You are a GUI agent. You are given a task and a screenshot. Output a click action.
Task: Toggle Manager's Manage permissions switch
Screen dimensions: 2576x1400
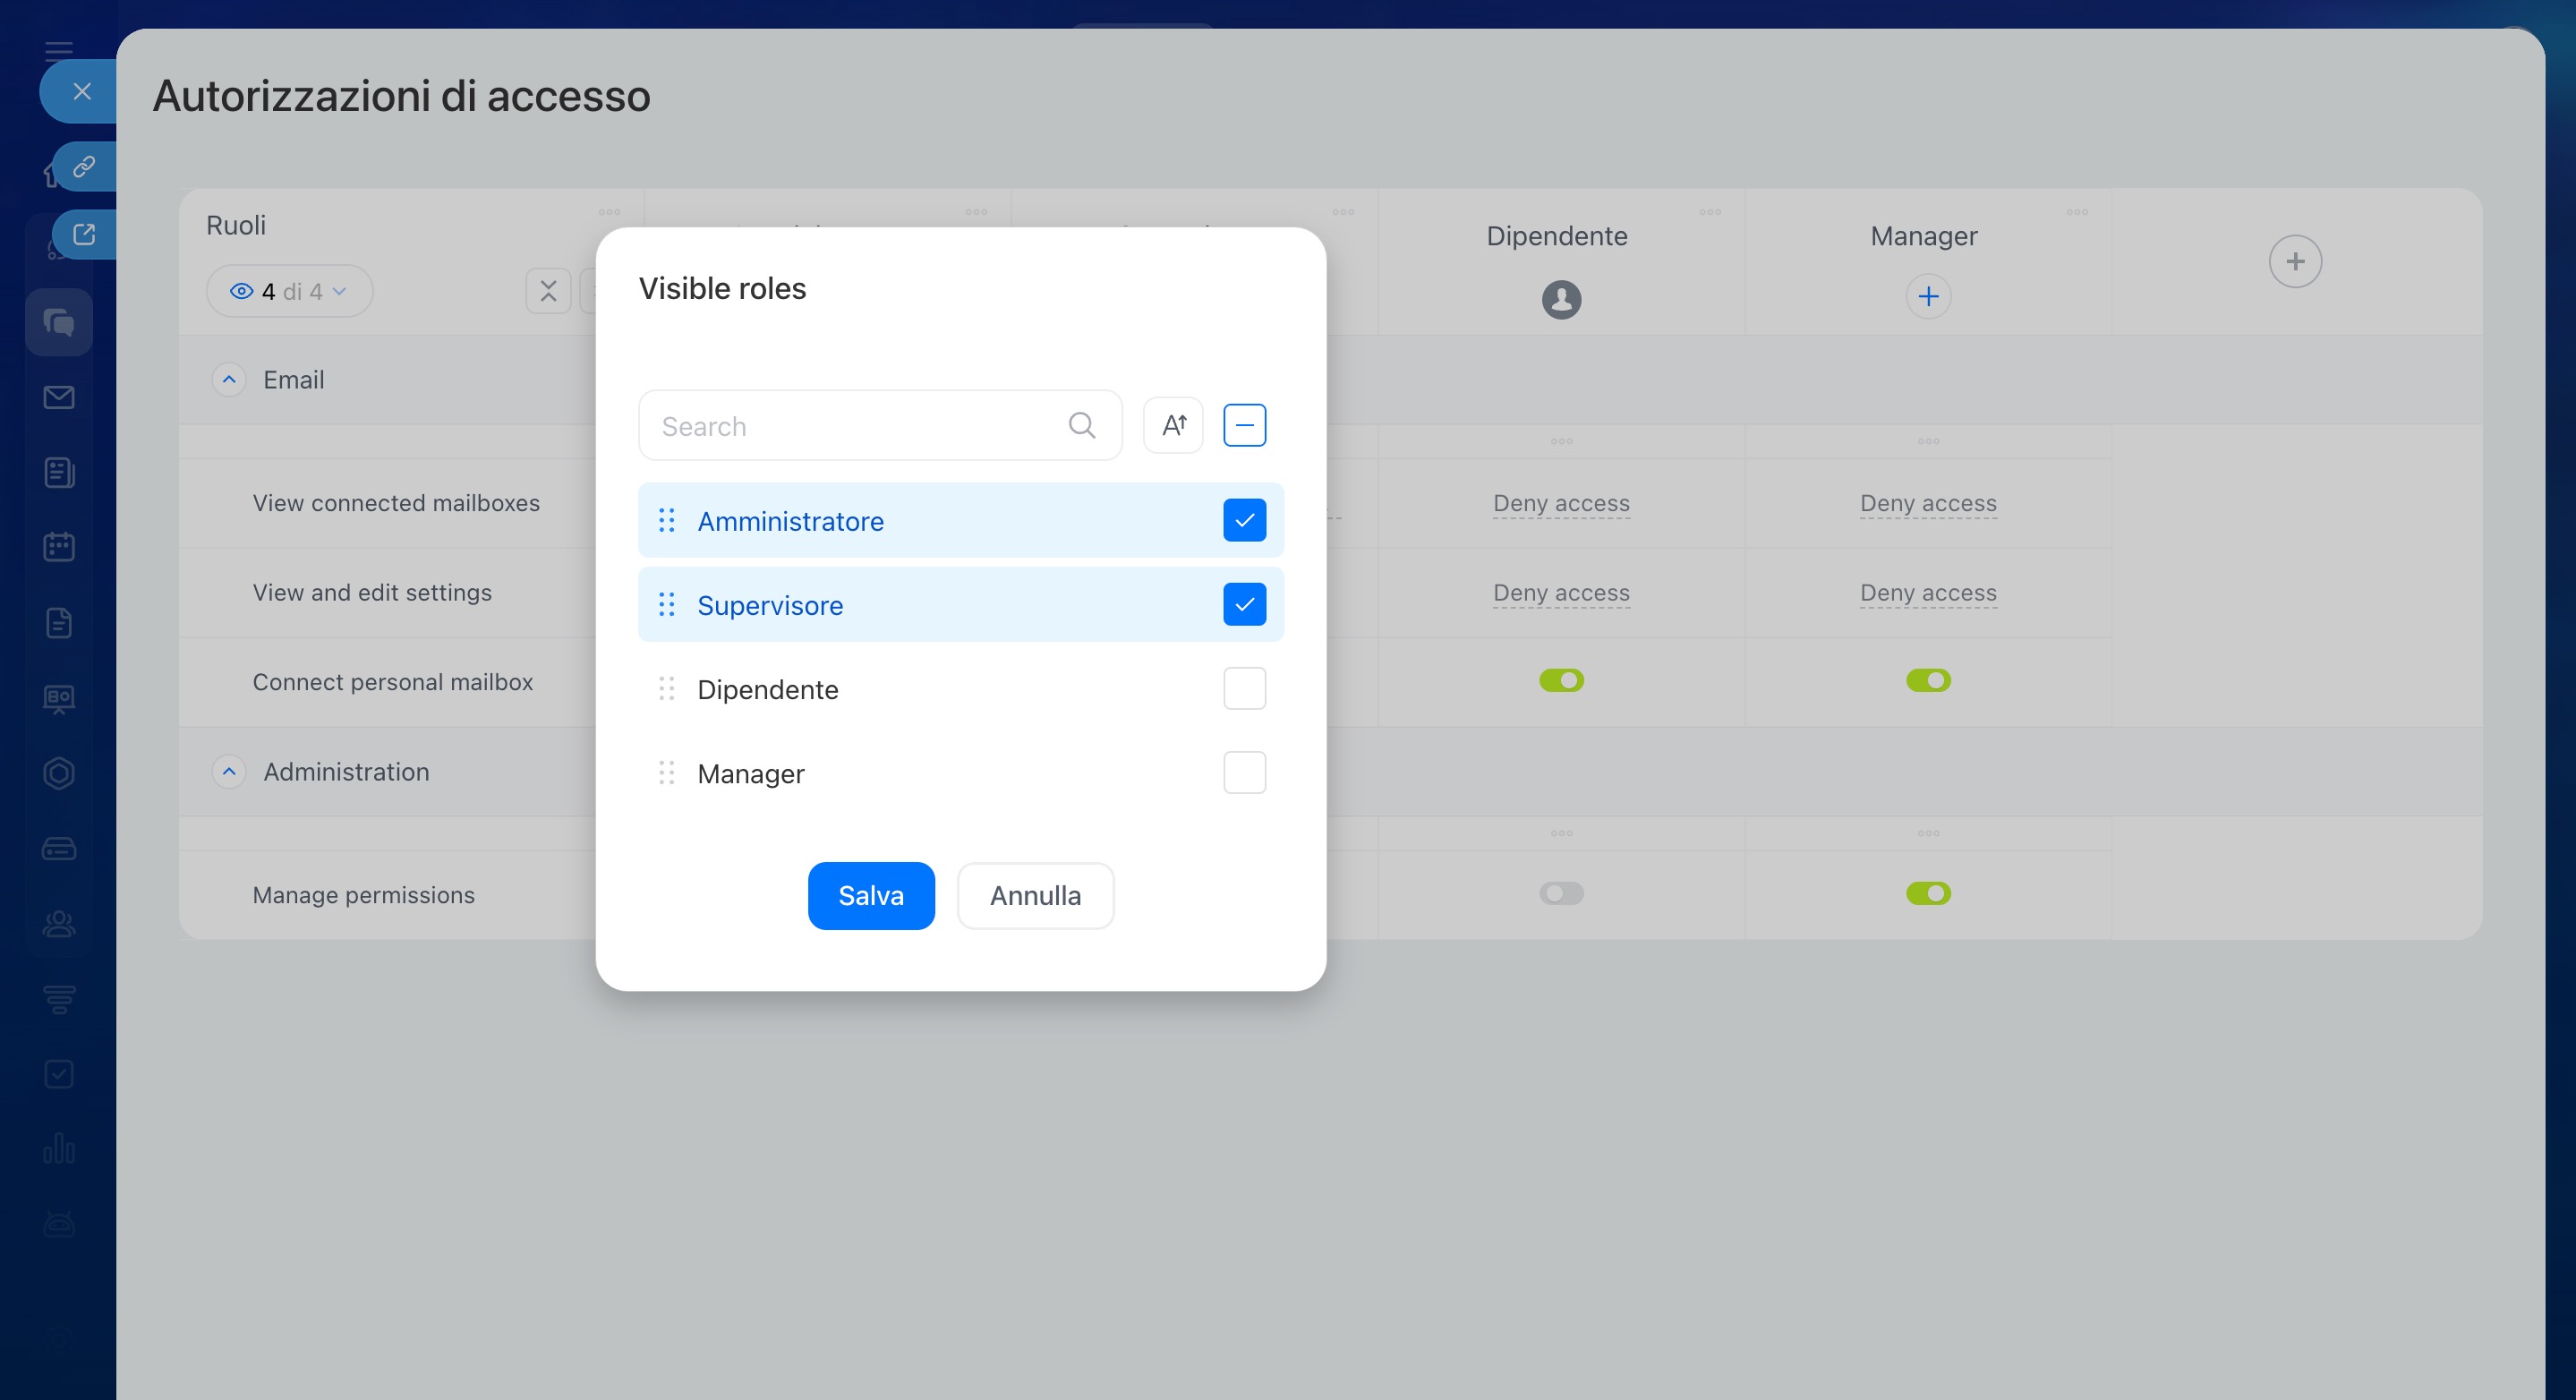coord(1927,893)
